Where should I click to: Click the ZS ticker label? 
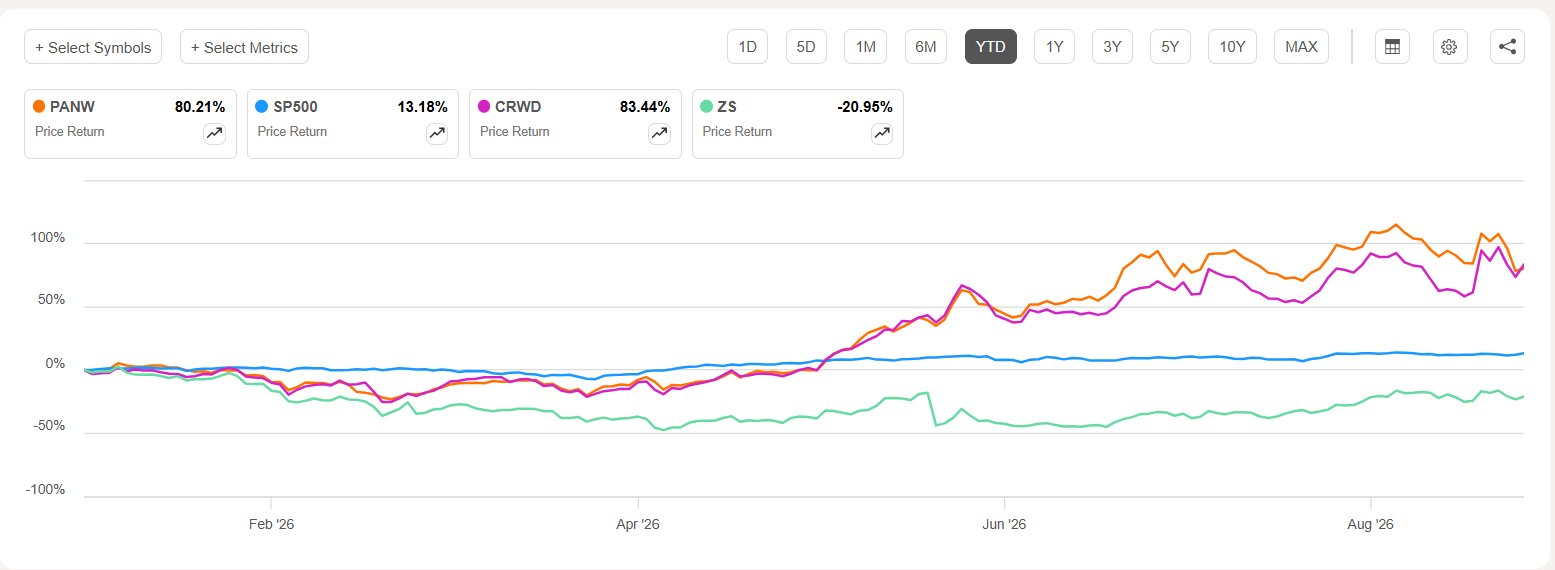[727, 106]
